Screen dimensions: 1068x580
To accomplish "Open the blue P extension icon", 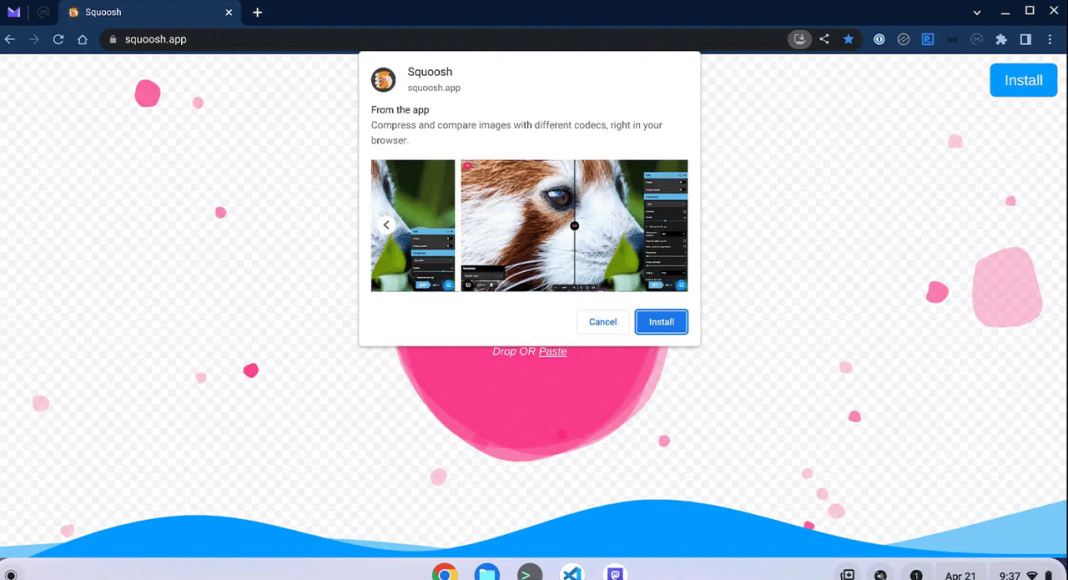I will point(928,39).
